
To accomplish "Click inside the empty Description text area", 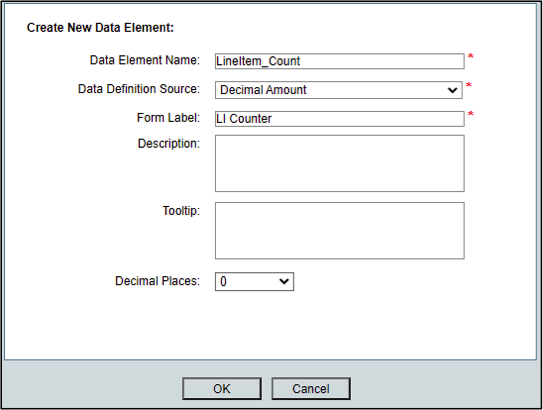I will pyautogui.click(x=340, y=163).
